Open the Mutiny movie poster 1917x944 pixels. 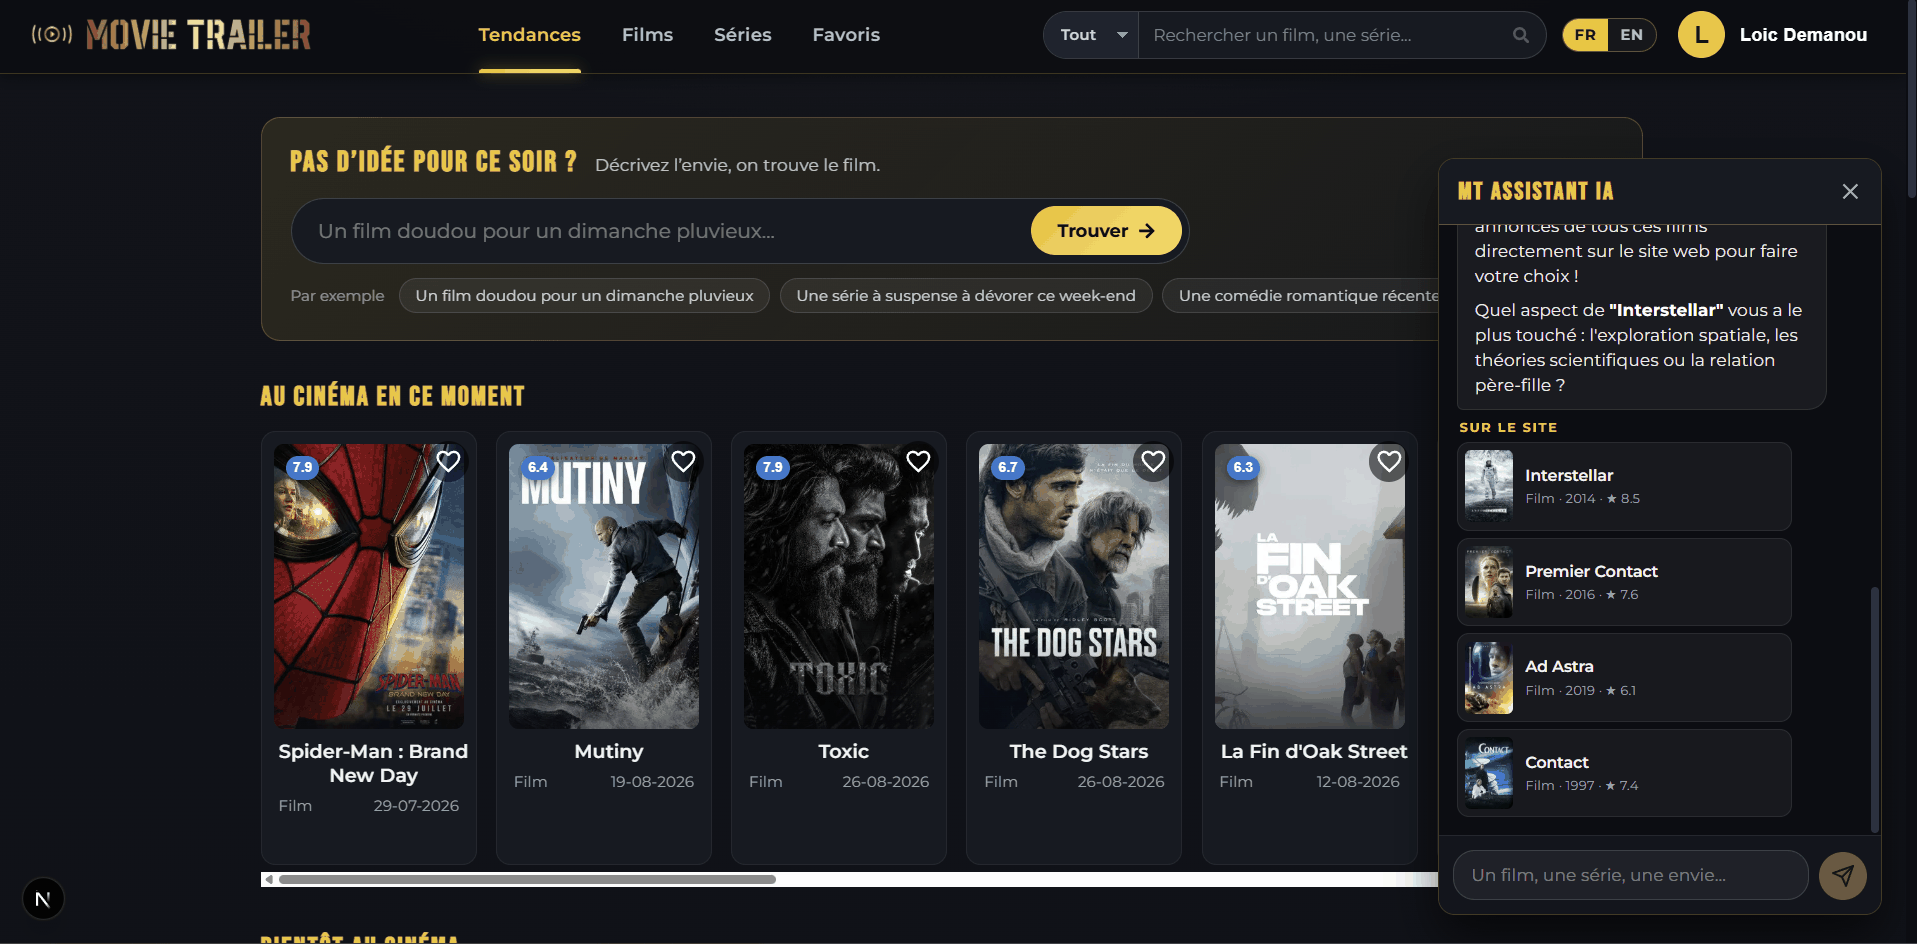pyautogui.click(x=604, y=586)
